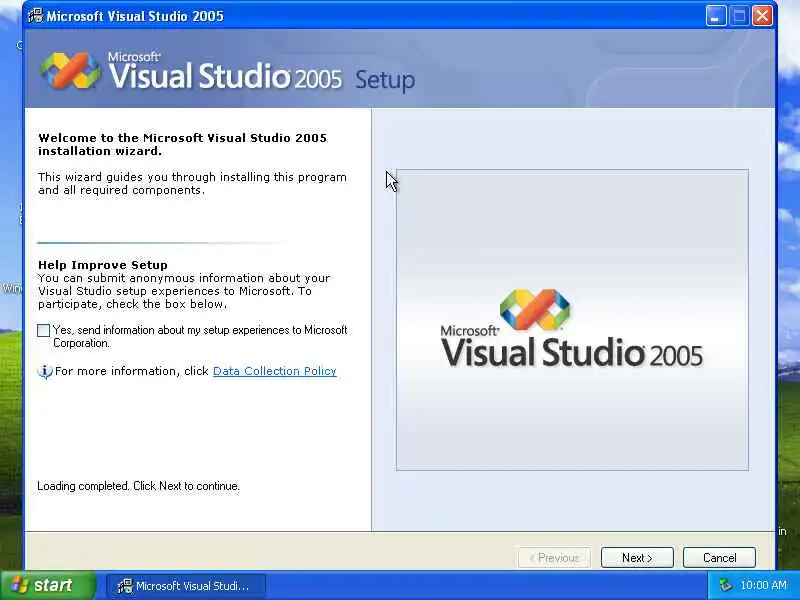
Task: Close the Visual Studio 2005 setup window
Action: pos(762,16)
